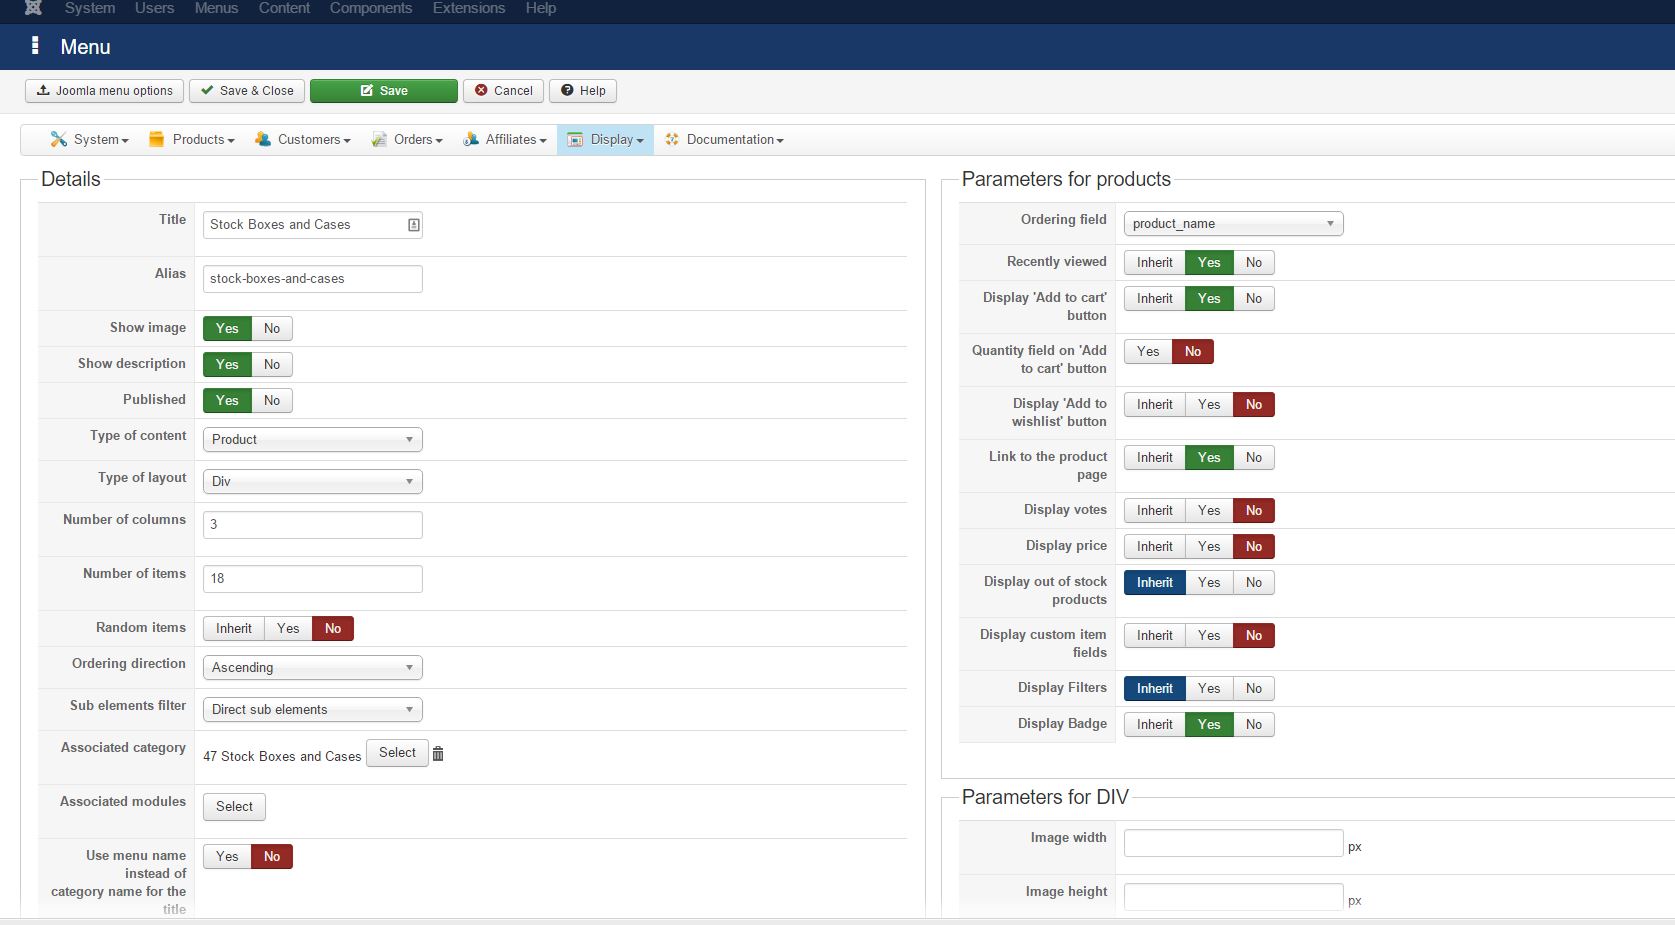Click the Affiliates icon
Viewport: 1675px width, 925px height.
tap(471, 139)
